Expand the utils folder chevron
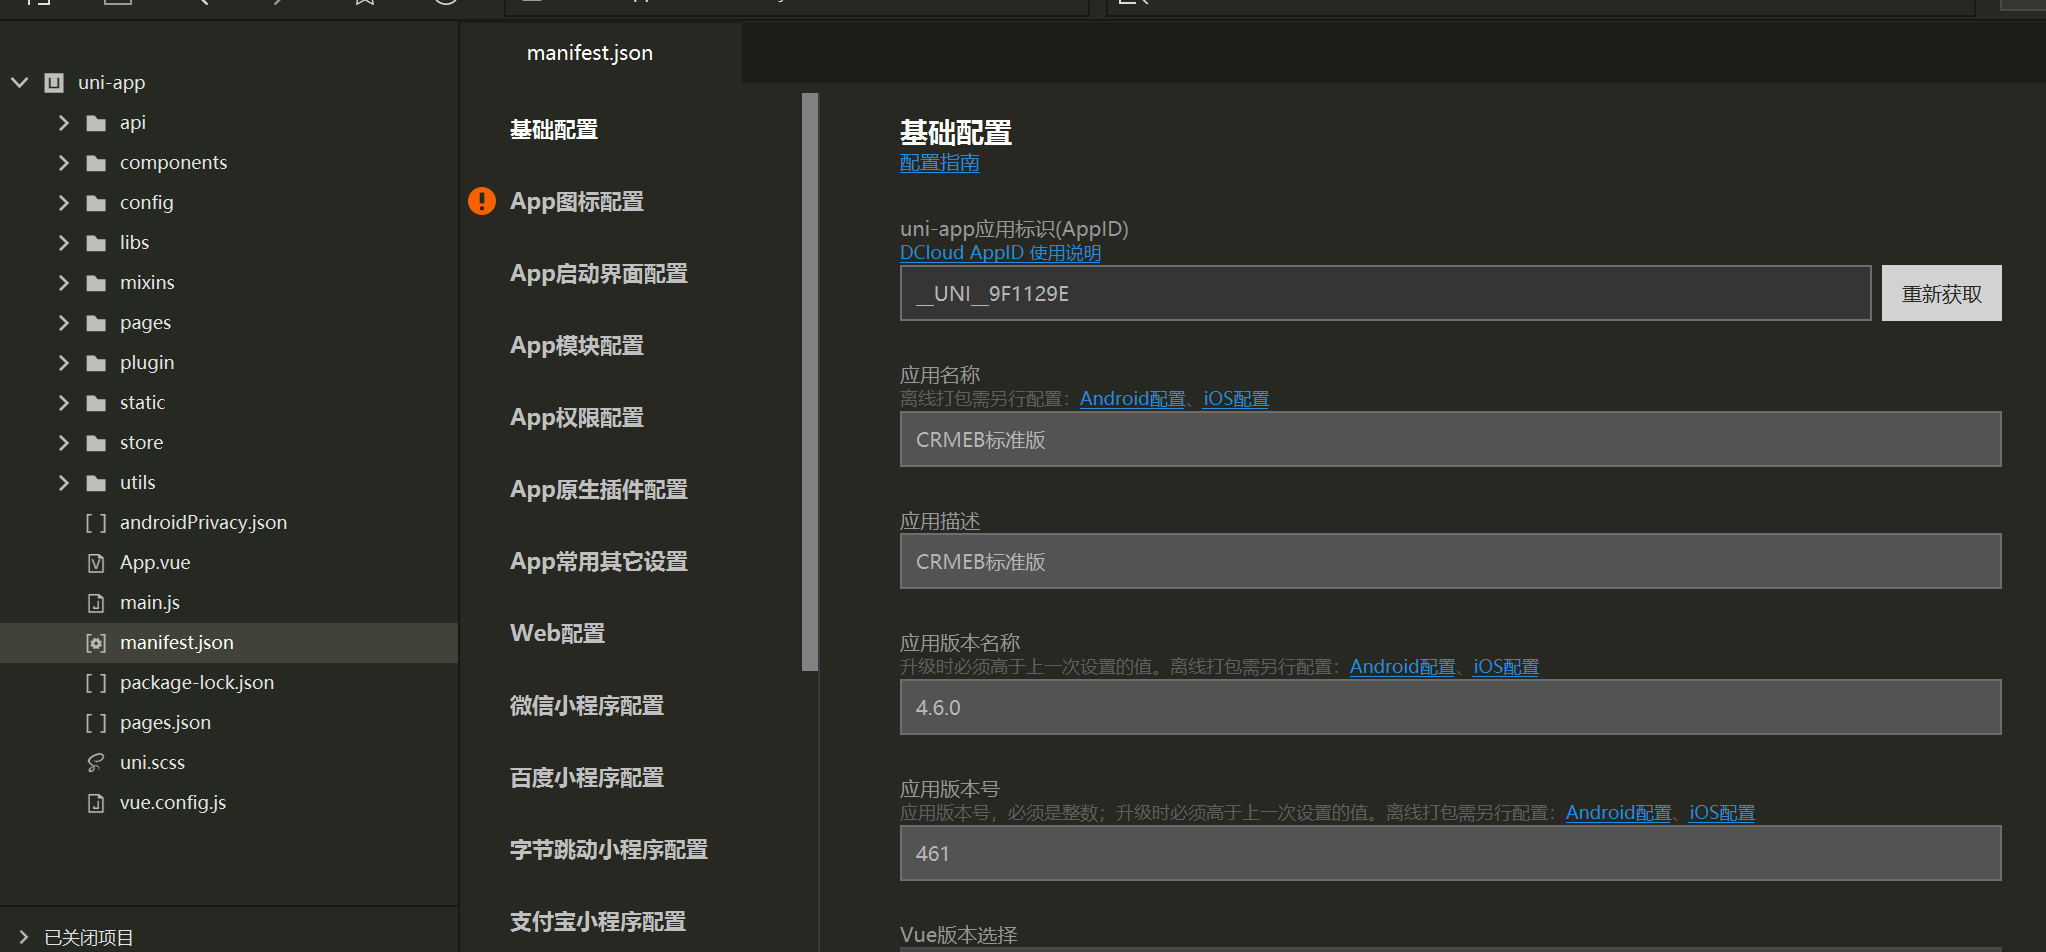The height and width of the screenshot is (952, 2046). 63,482
